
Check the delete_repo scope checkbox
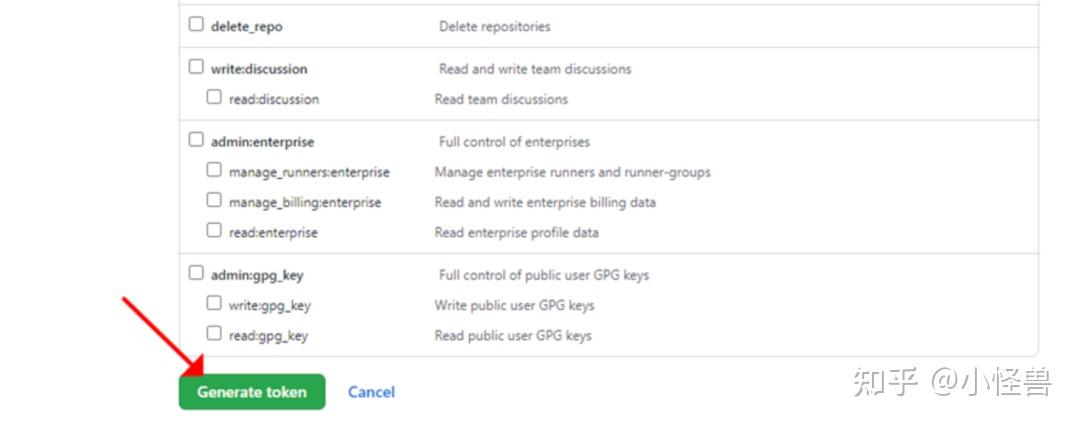coord(196,25)
